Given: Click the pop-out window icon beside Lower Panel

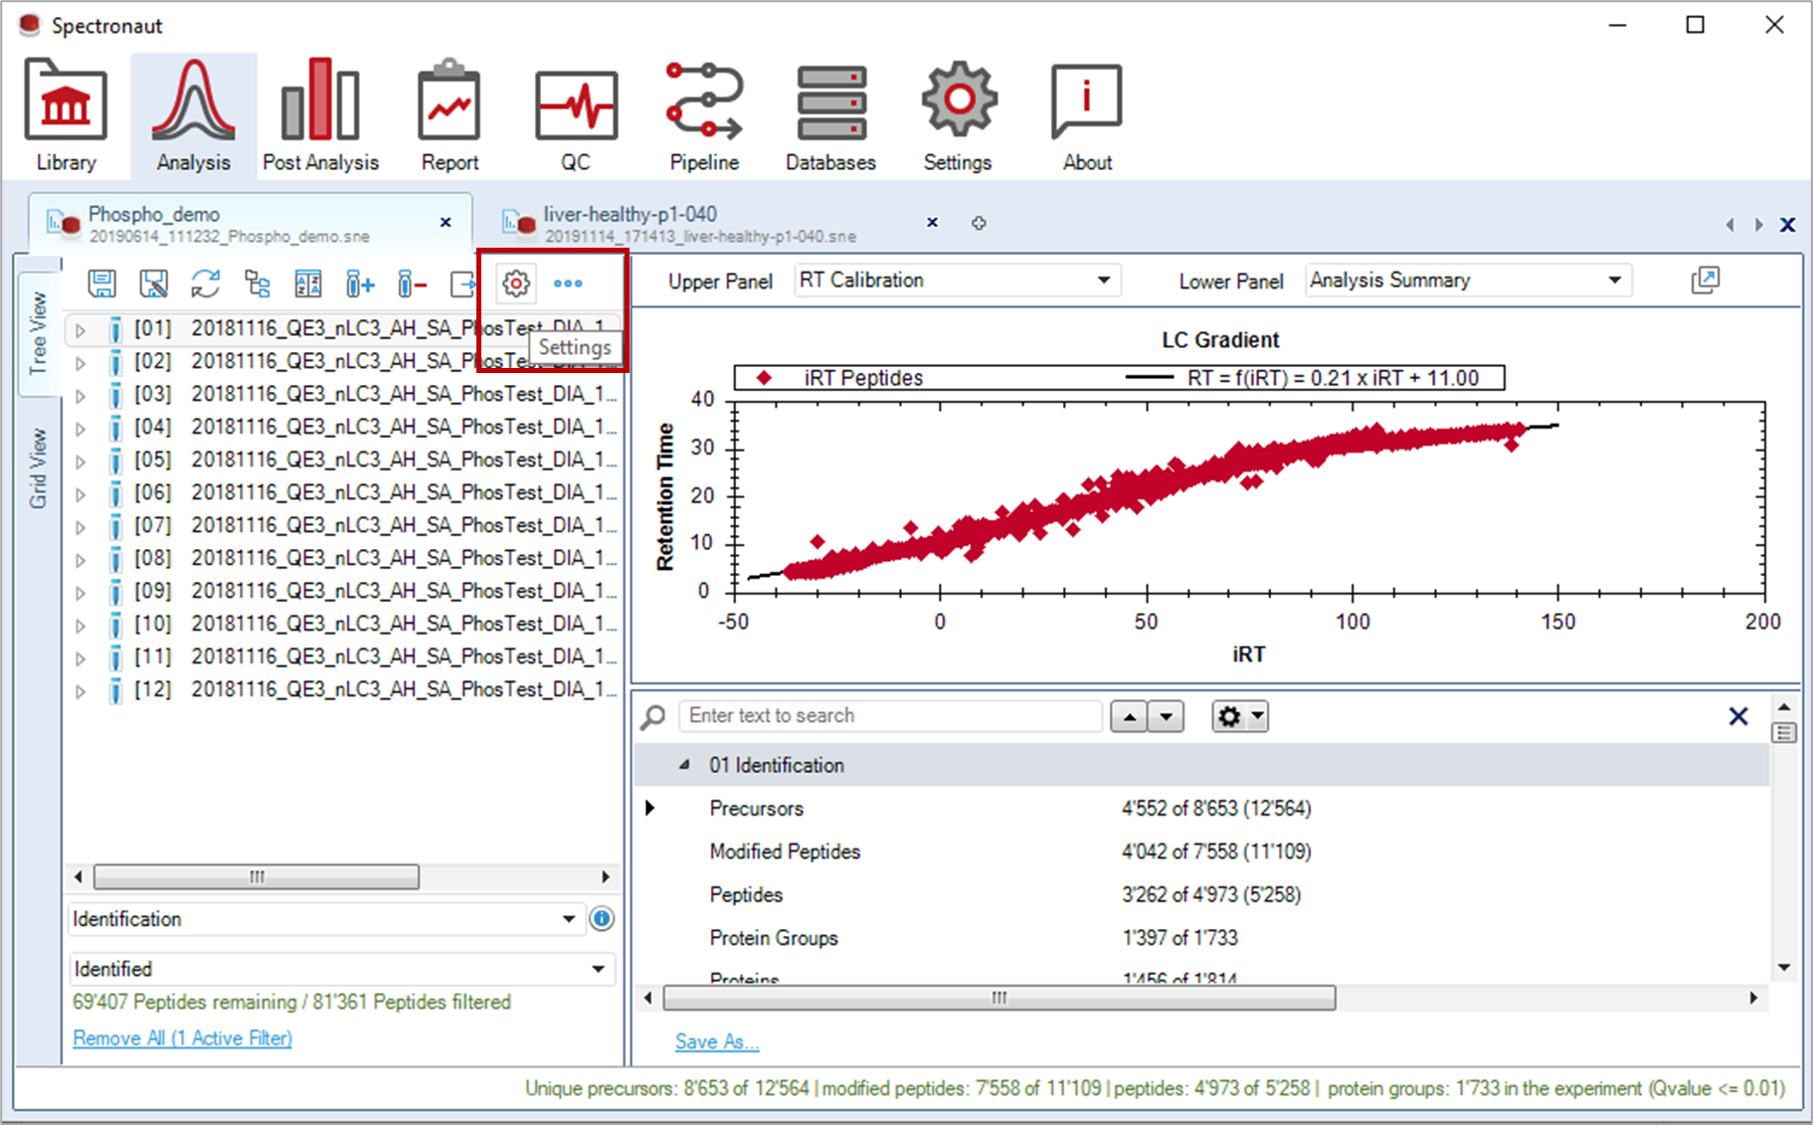Looking at the screenshot, I should (x=1705, y=280).
